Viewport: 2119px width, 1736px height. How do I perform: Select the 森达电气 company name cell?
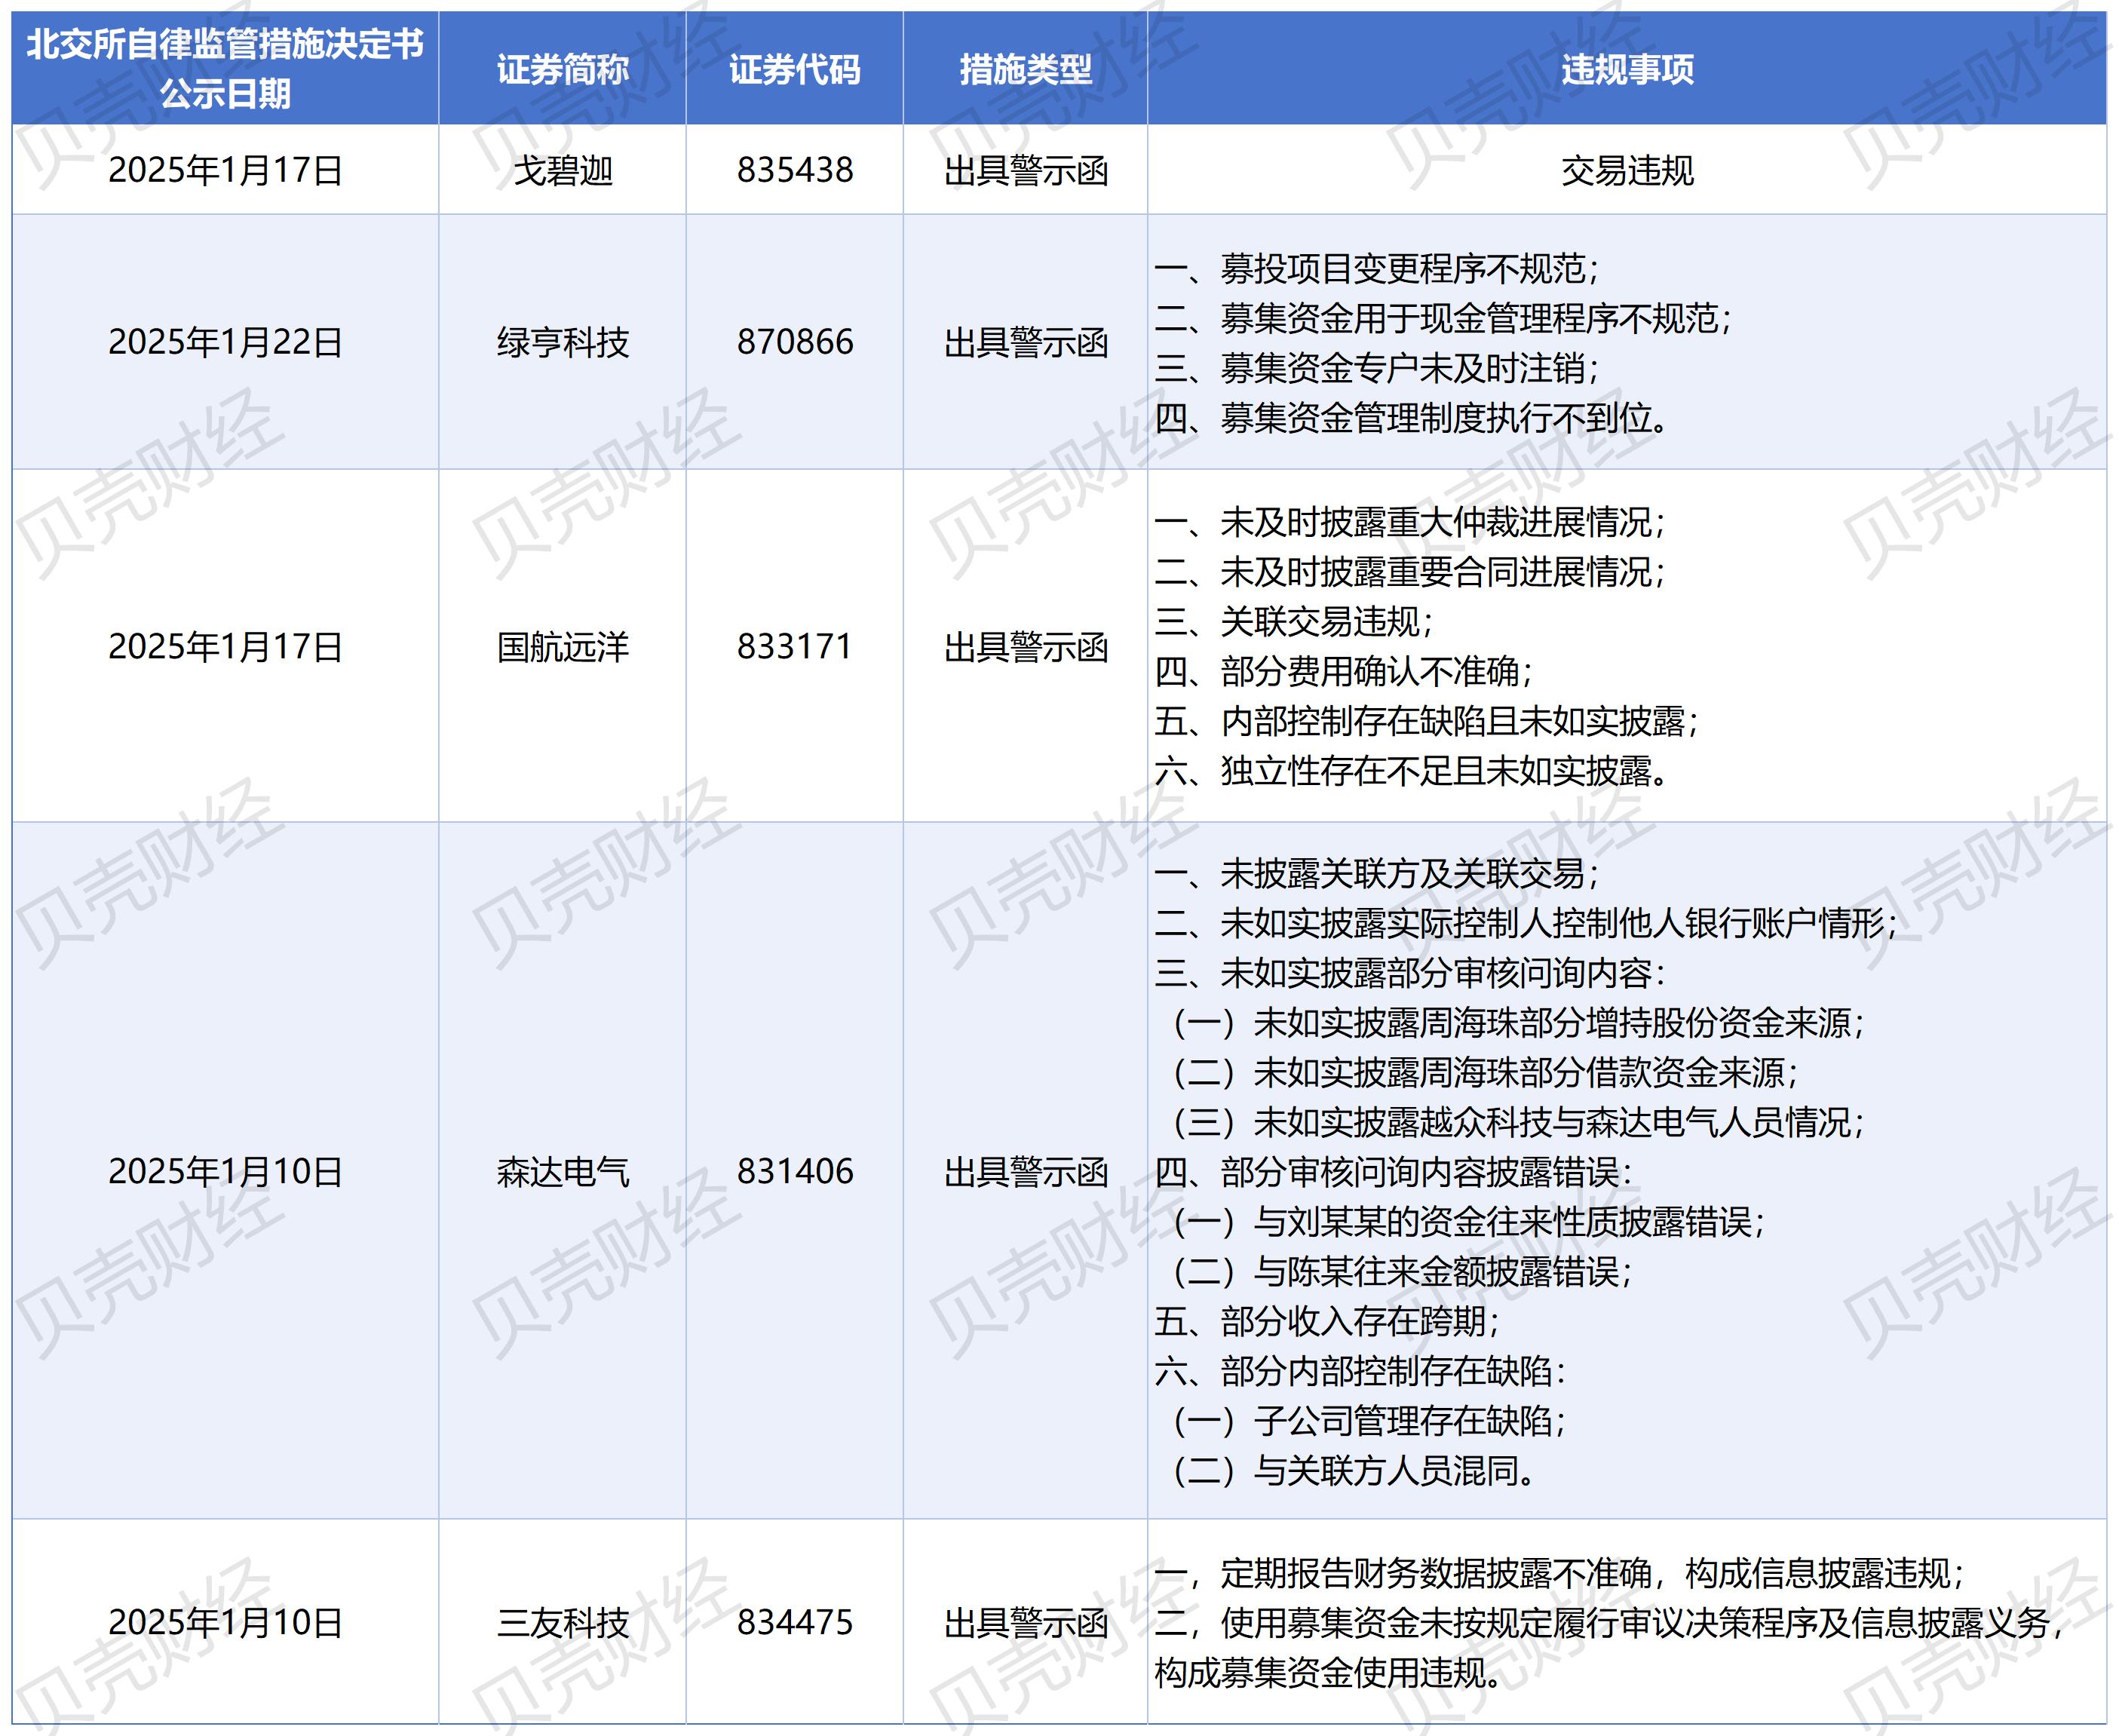(x=562, y=1171)
